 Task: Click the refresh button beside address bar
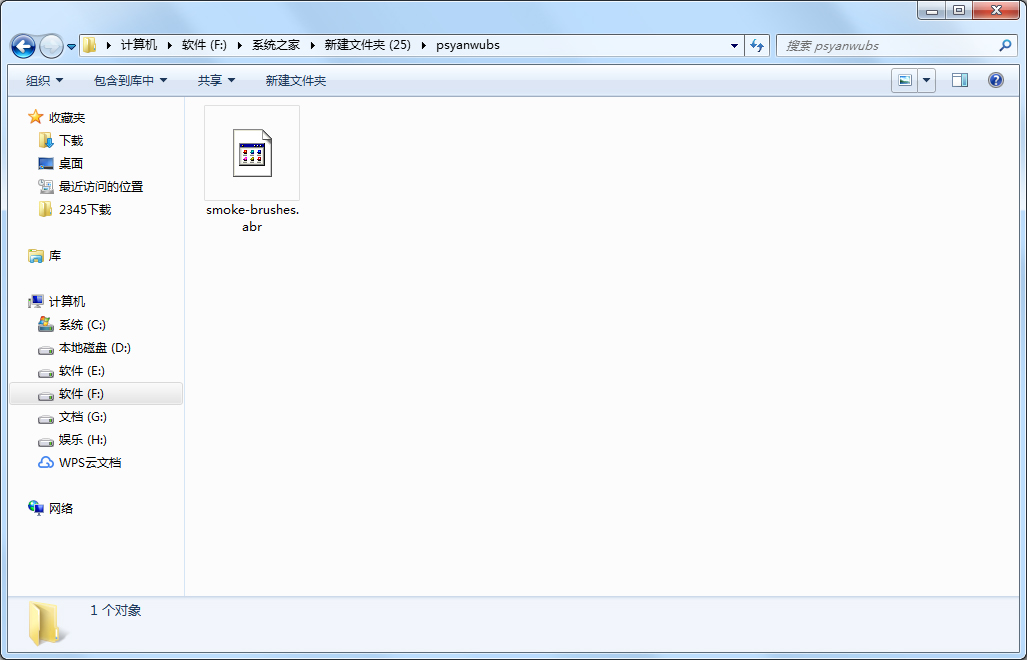[x=757, y=46]
